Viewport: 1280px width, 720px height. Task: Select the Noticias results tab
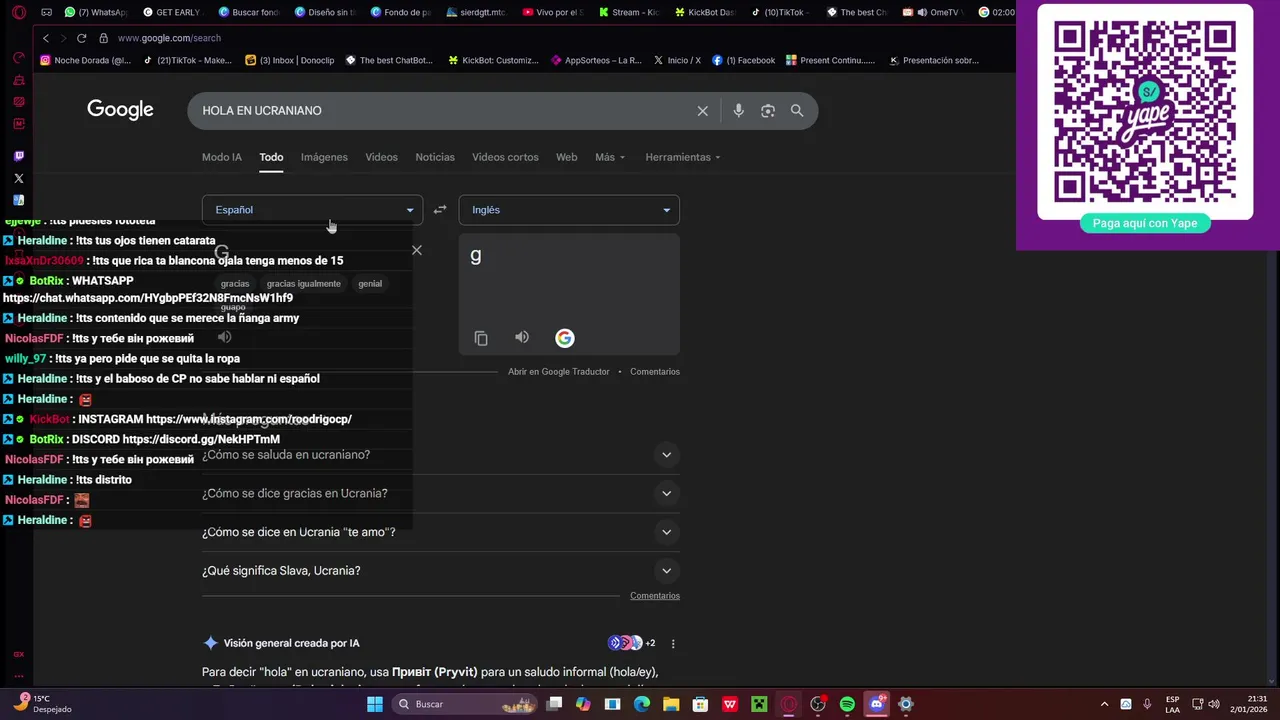click(x=435, y=157)
